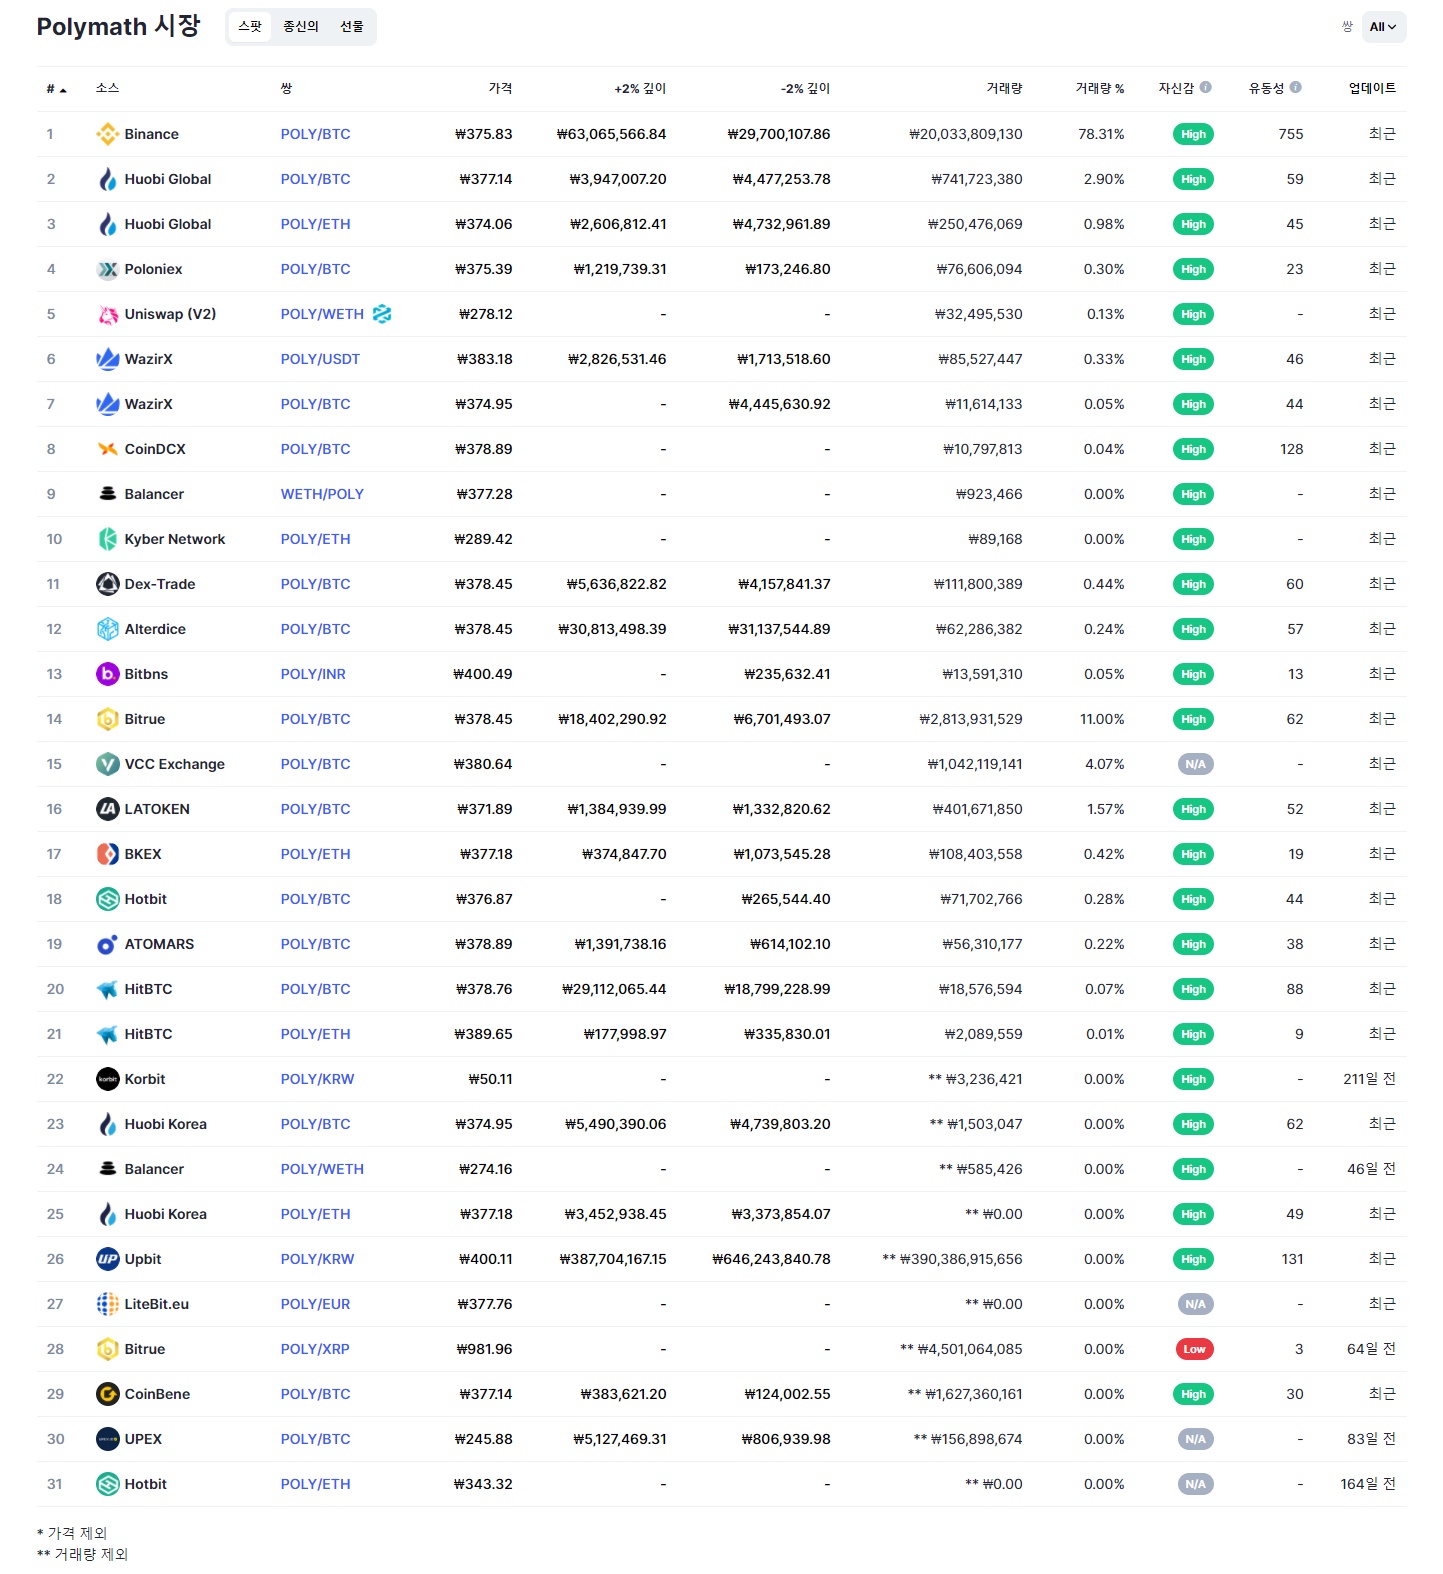Click the Bitbns purple logo icon
1443x1574 pixels.
click(107, 674)
